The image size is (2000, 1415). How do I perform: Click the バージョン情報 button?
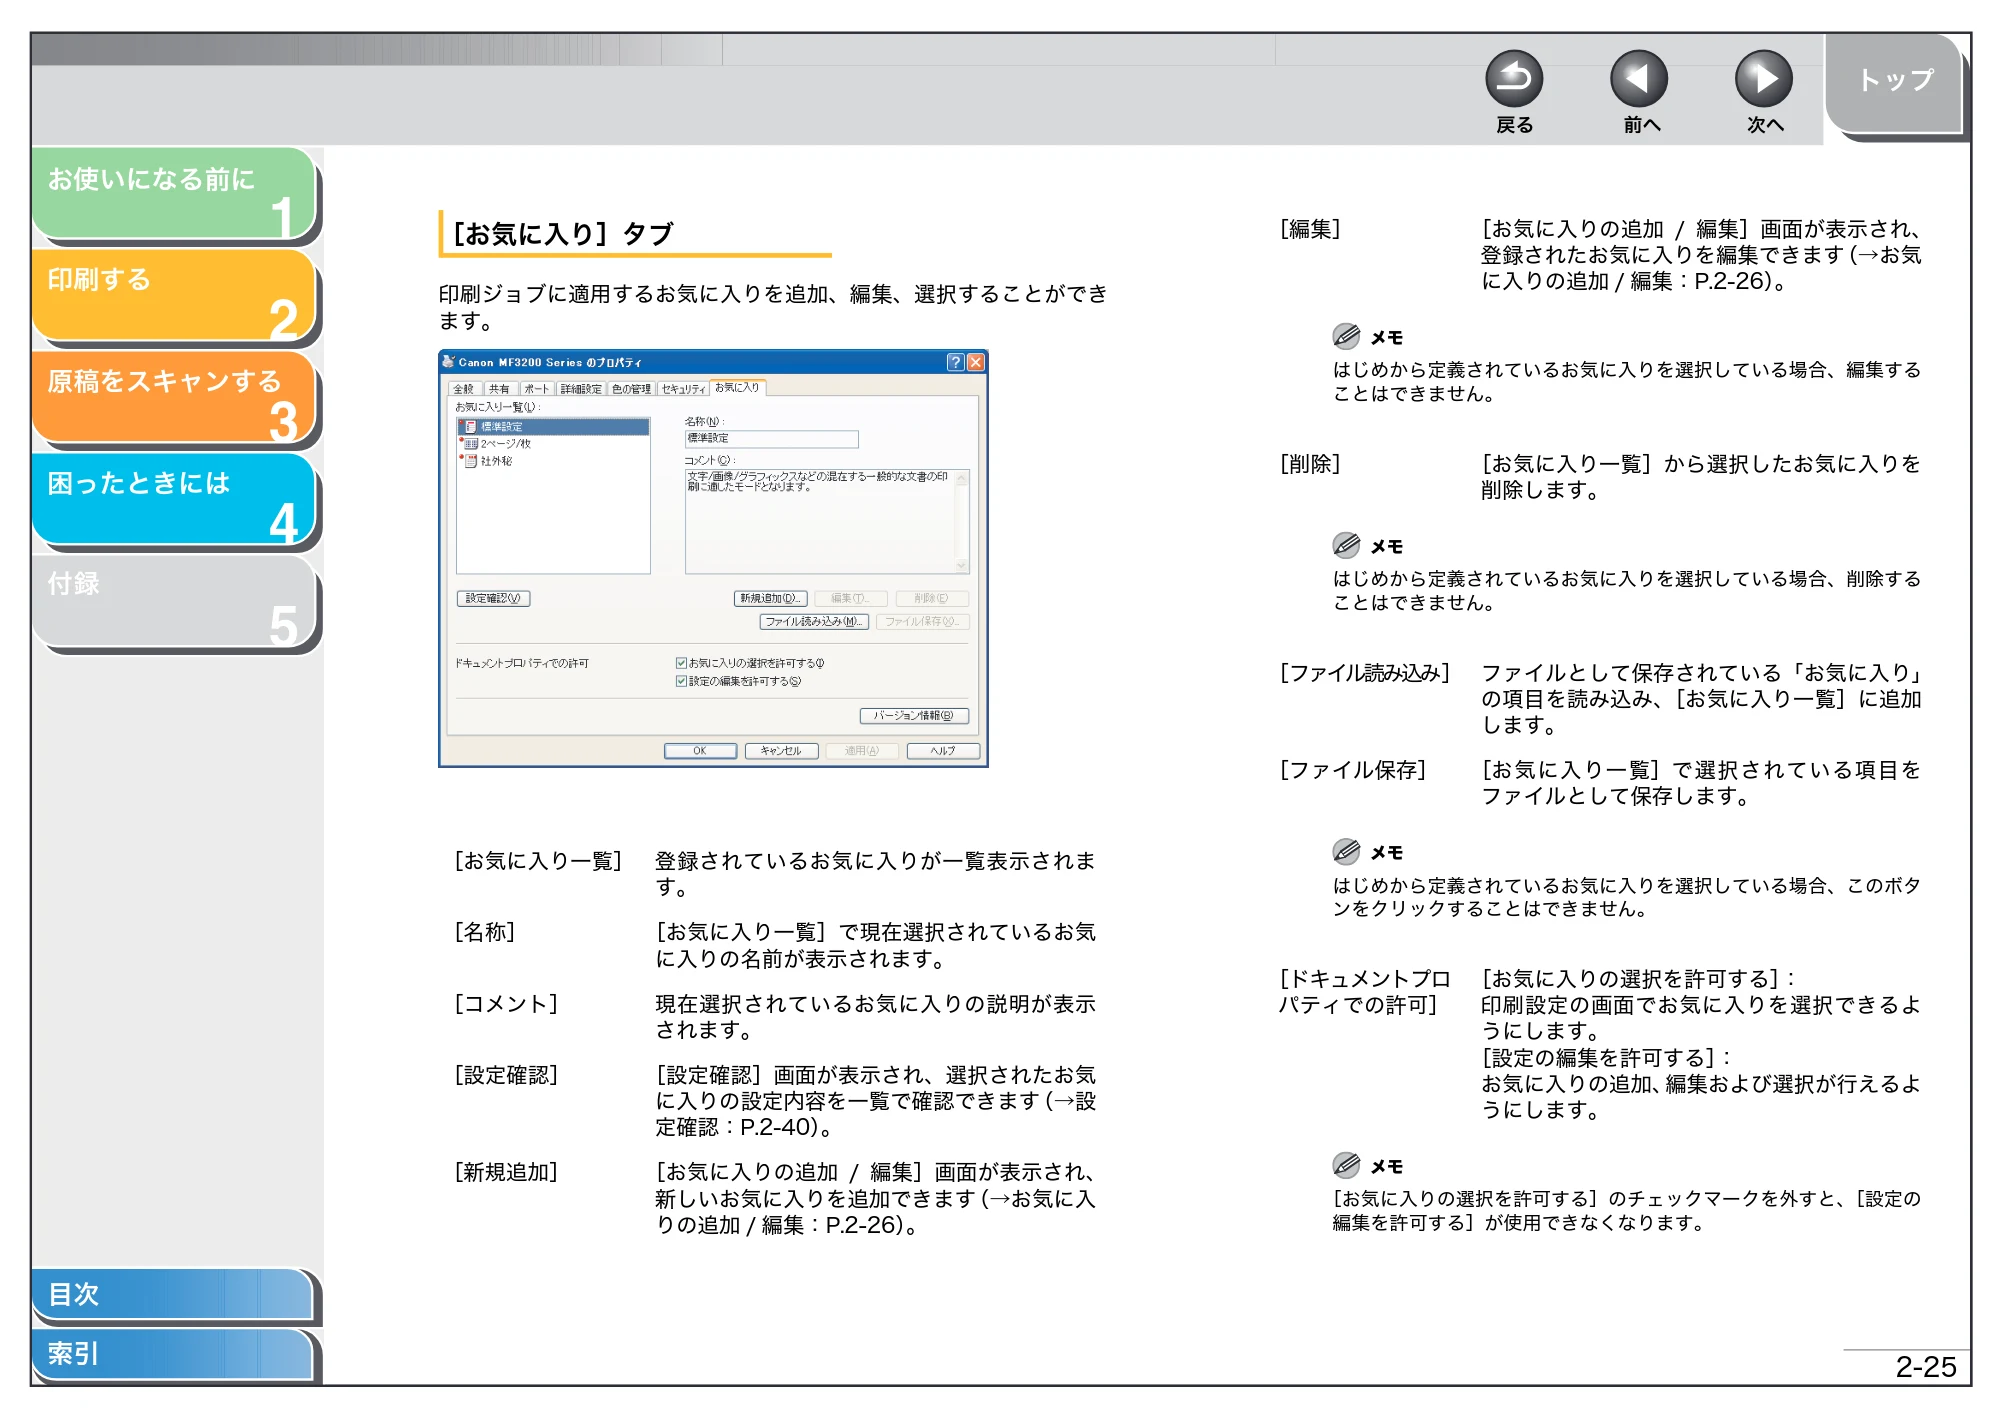914,716
